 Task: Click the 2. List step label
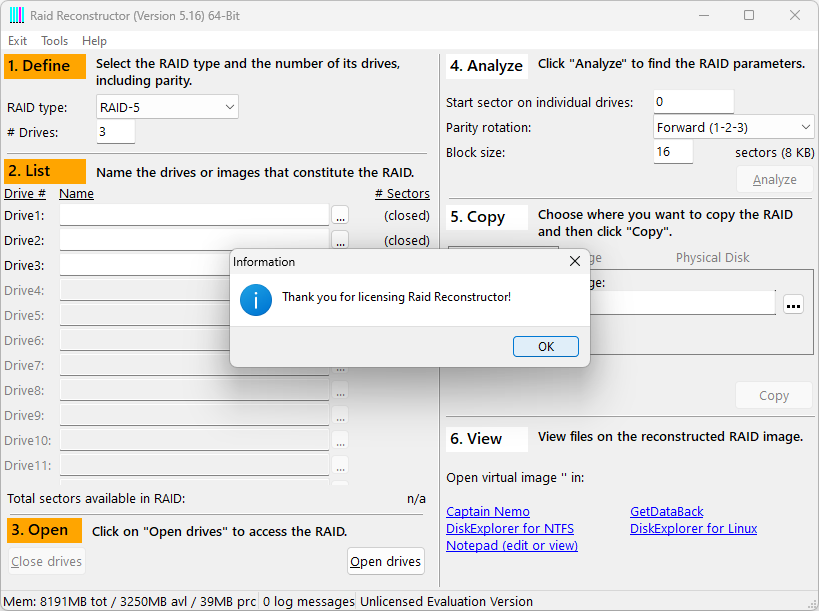(x=45, y=171)
